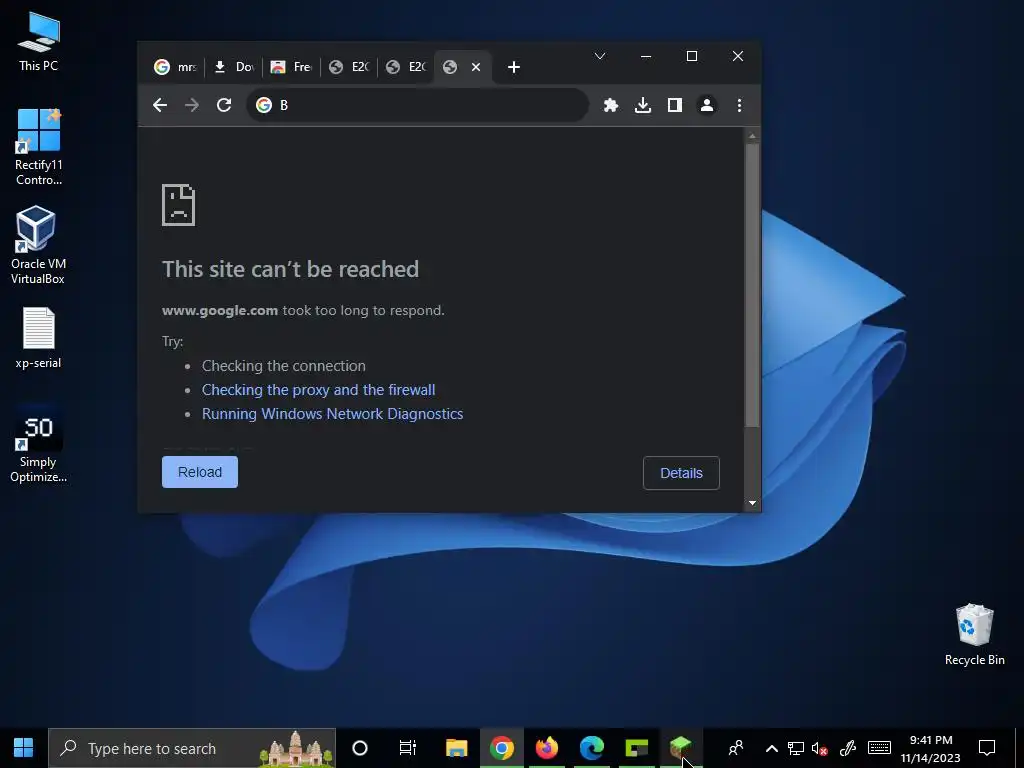Image resolution: width=1024 pixels, height=768 pixels.
Task: Click the Minecraft grass block taskbar icon
Action: pos(681,748)
